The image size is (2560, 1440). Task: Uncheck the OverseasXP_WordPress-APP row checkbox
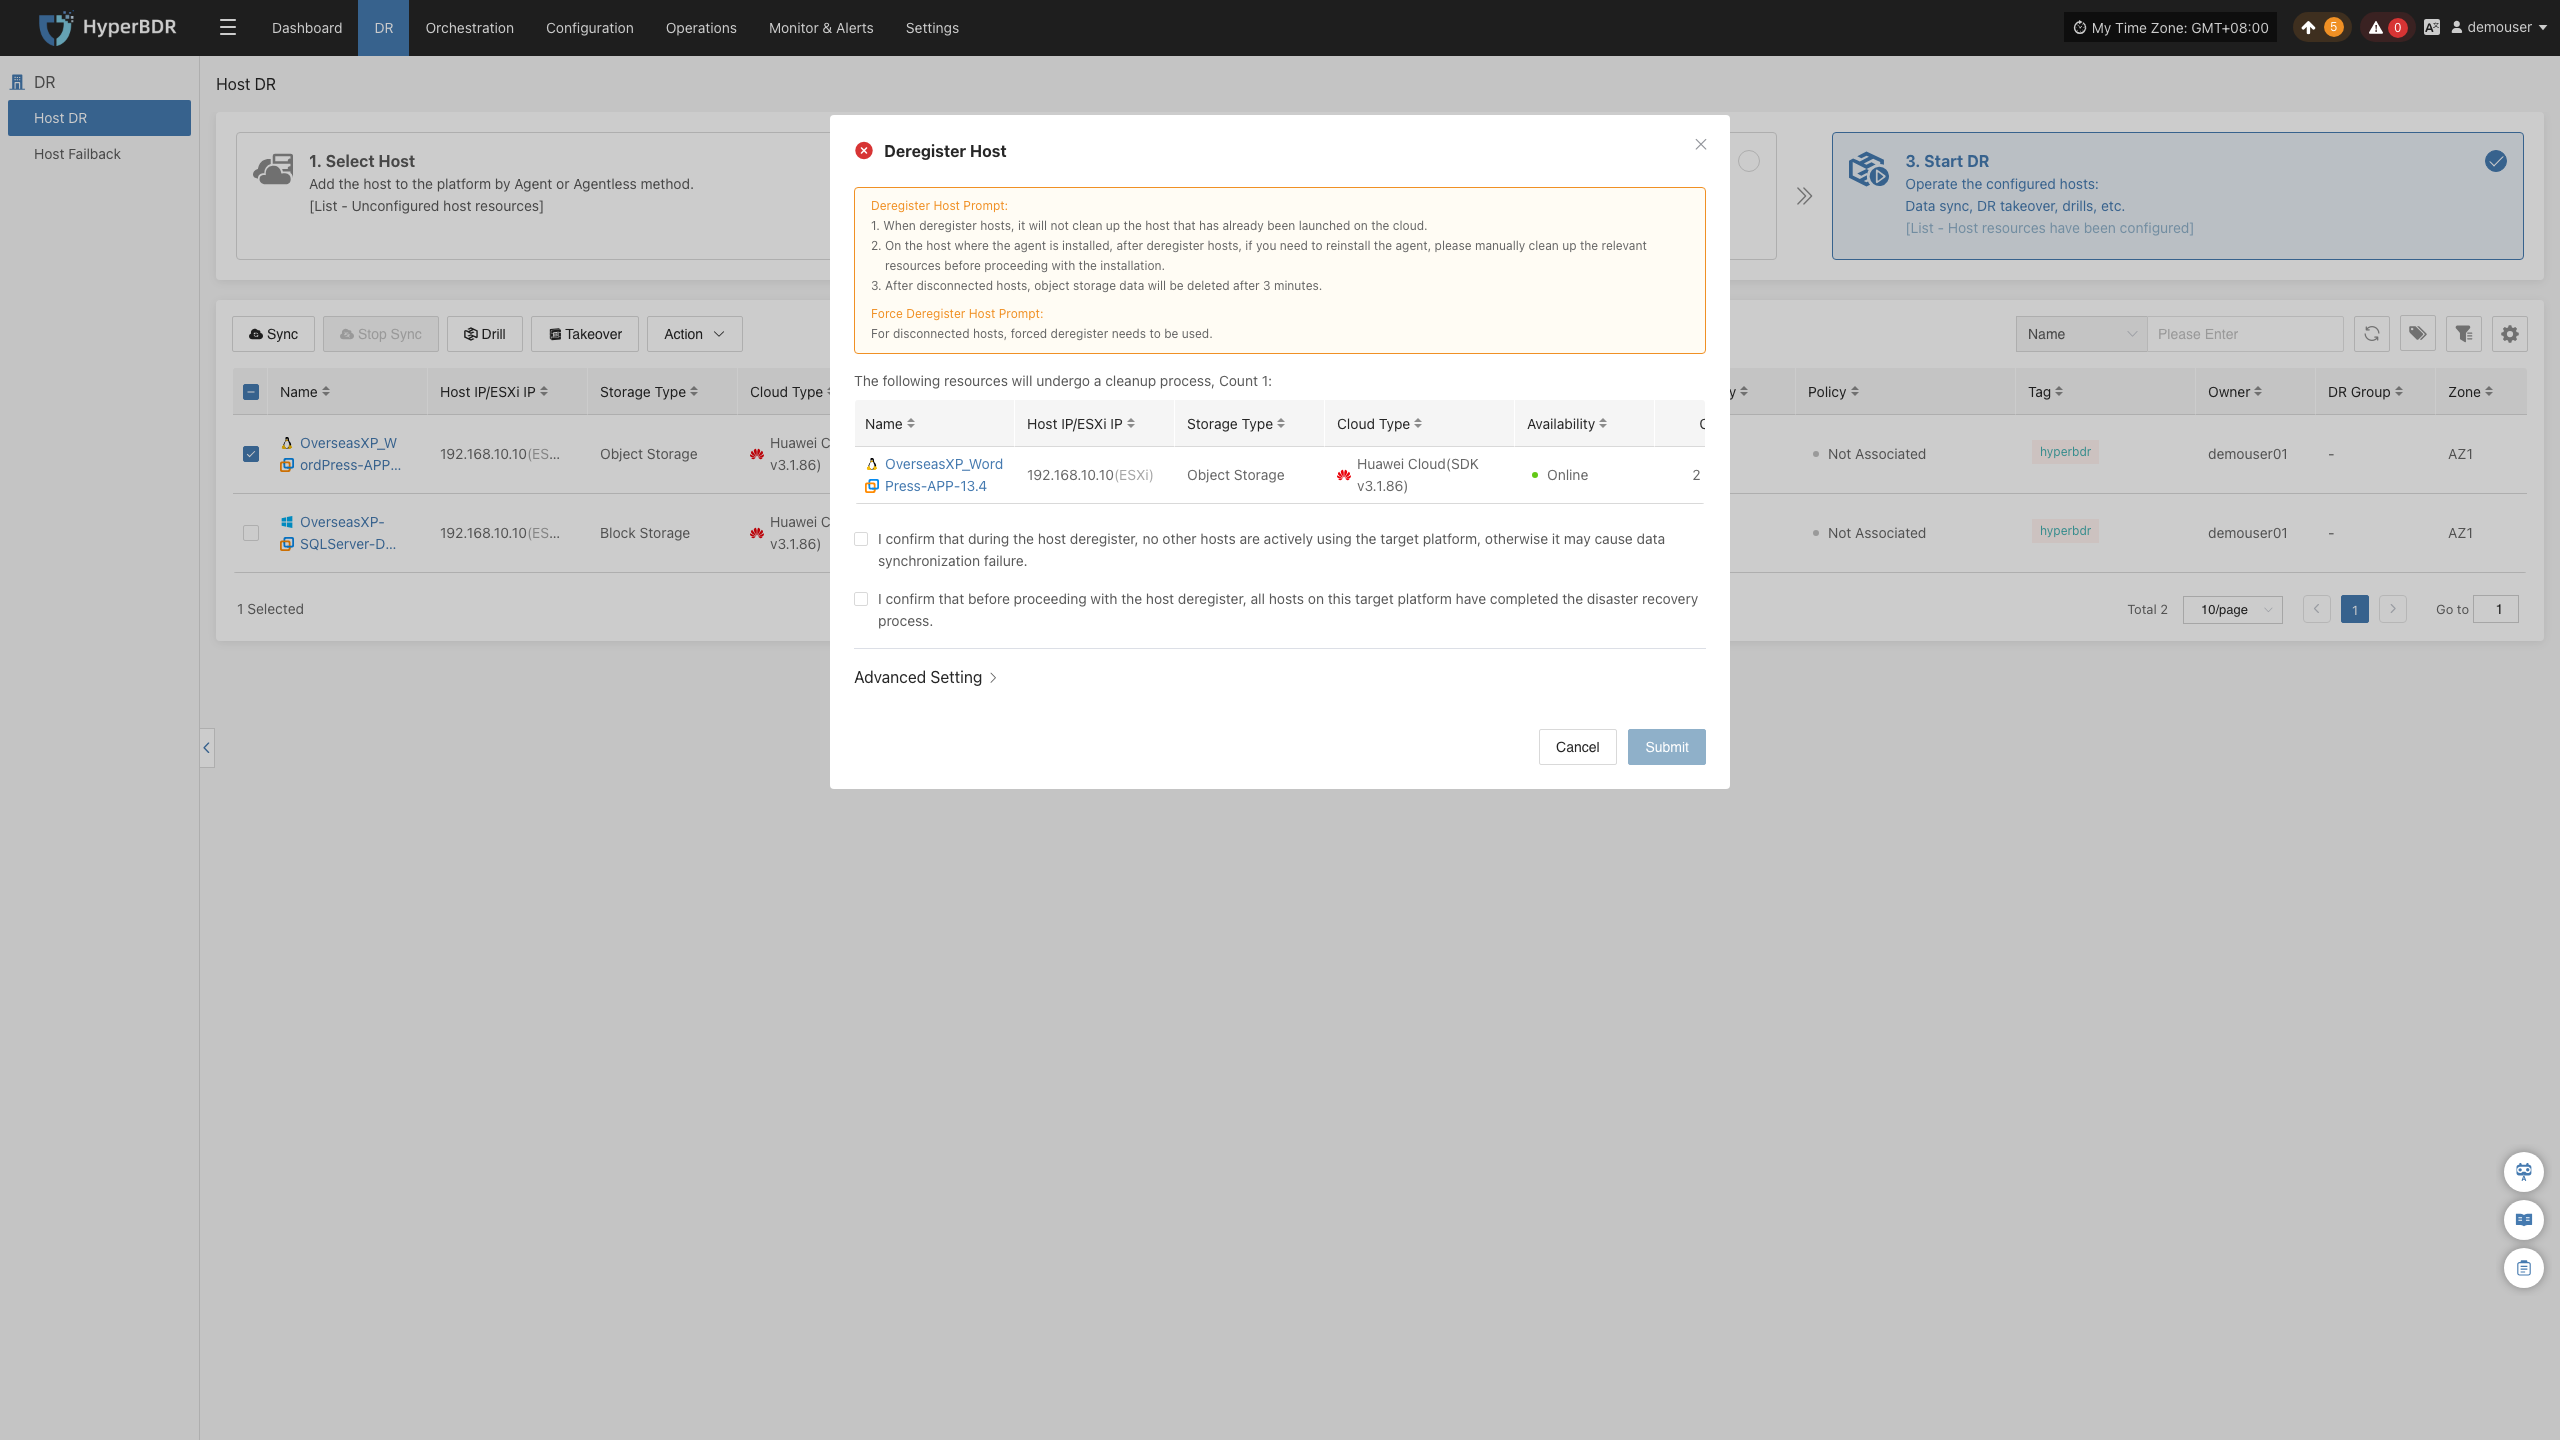click(x=251, y=454)
